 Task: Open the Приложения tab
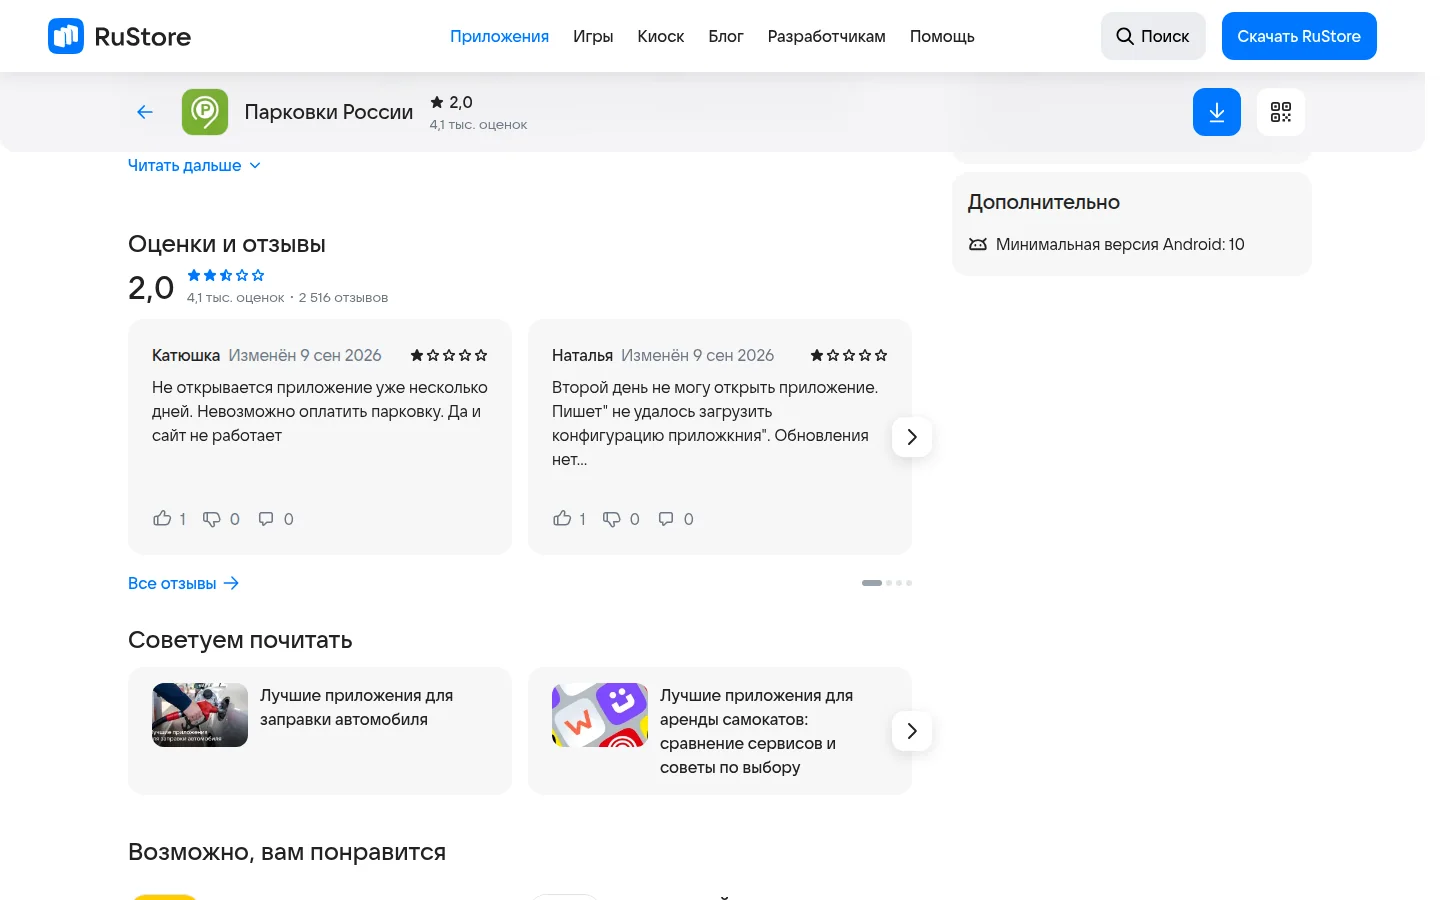tap(499, 36)
